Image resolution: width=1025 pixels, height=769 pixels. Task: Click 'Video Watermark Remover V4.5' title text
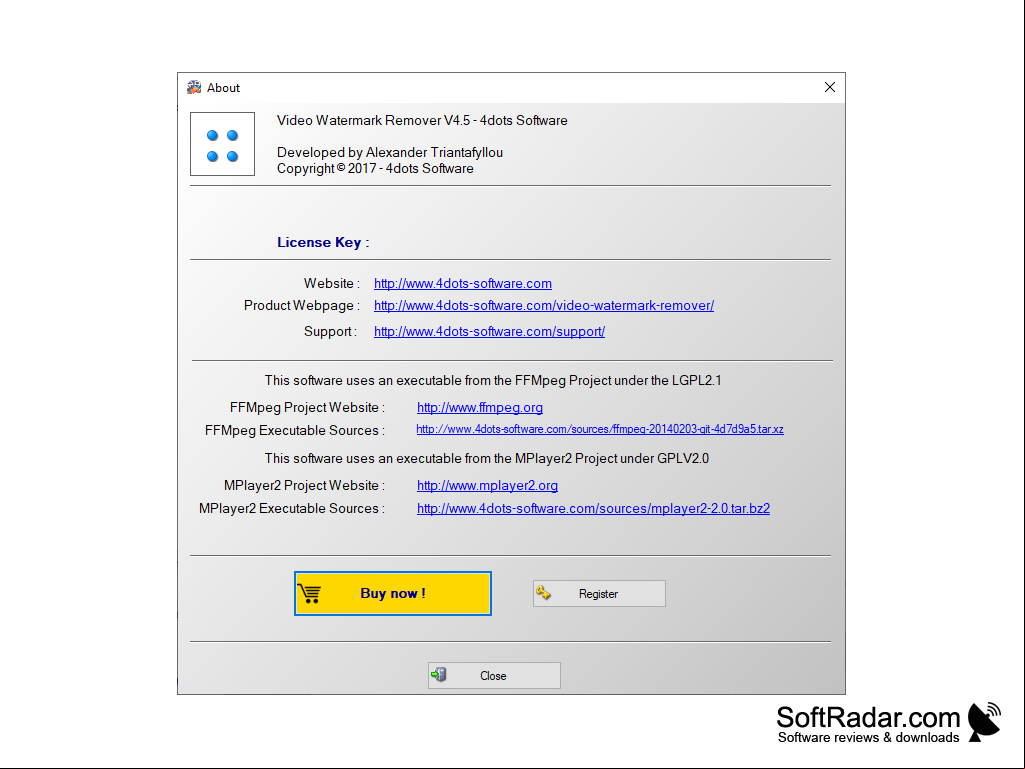pyautogui.click(x=422, y=120)
